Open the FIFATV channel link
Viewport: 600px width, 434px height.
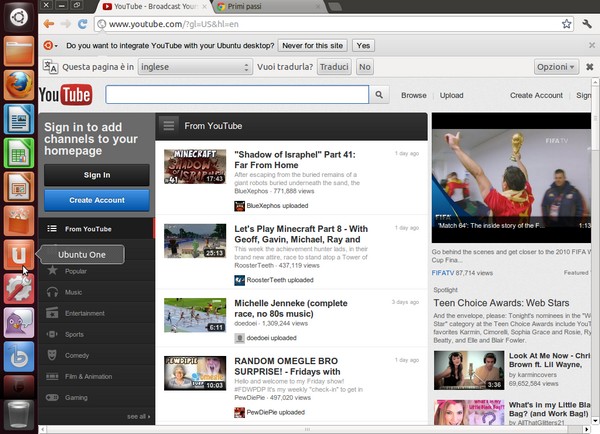pyautogui.click(x=443, y=273)
